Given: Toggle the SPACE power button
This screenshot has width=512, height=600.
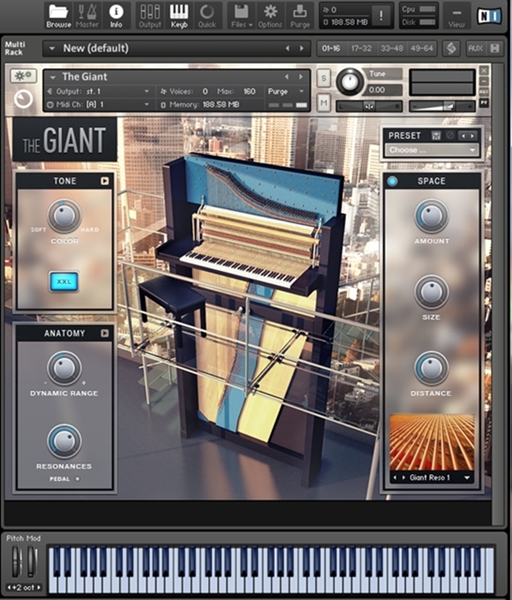Looking at the screenshot, I should pyautogui.click(x=392, y=181).
